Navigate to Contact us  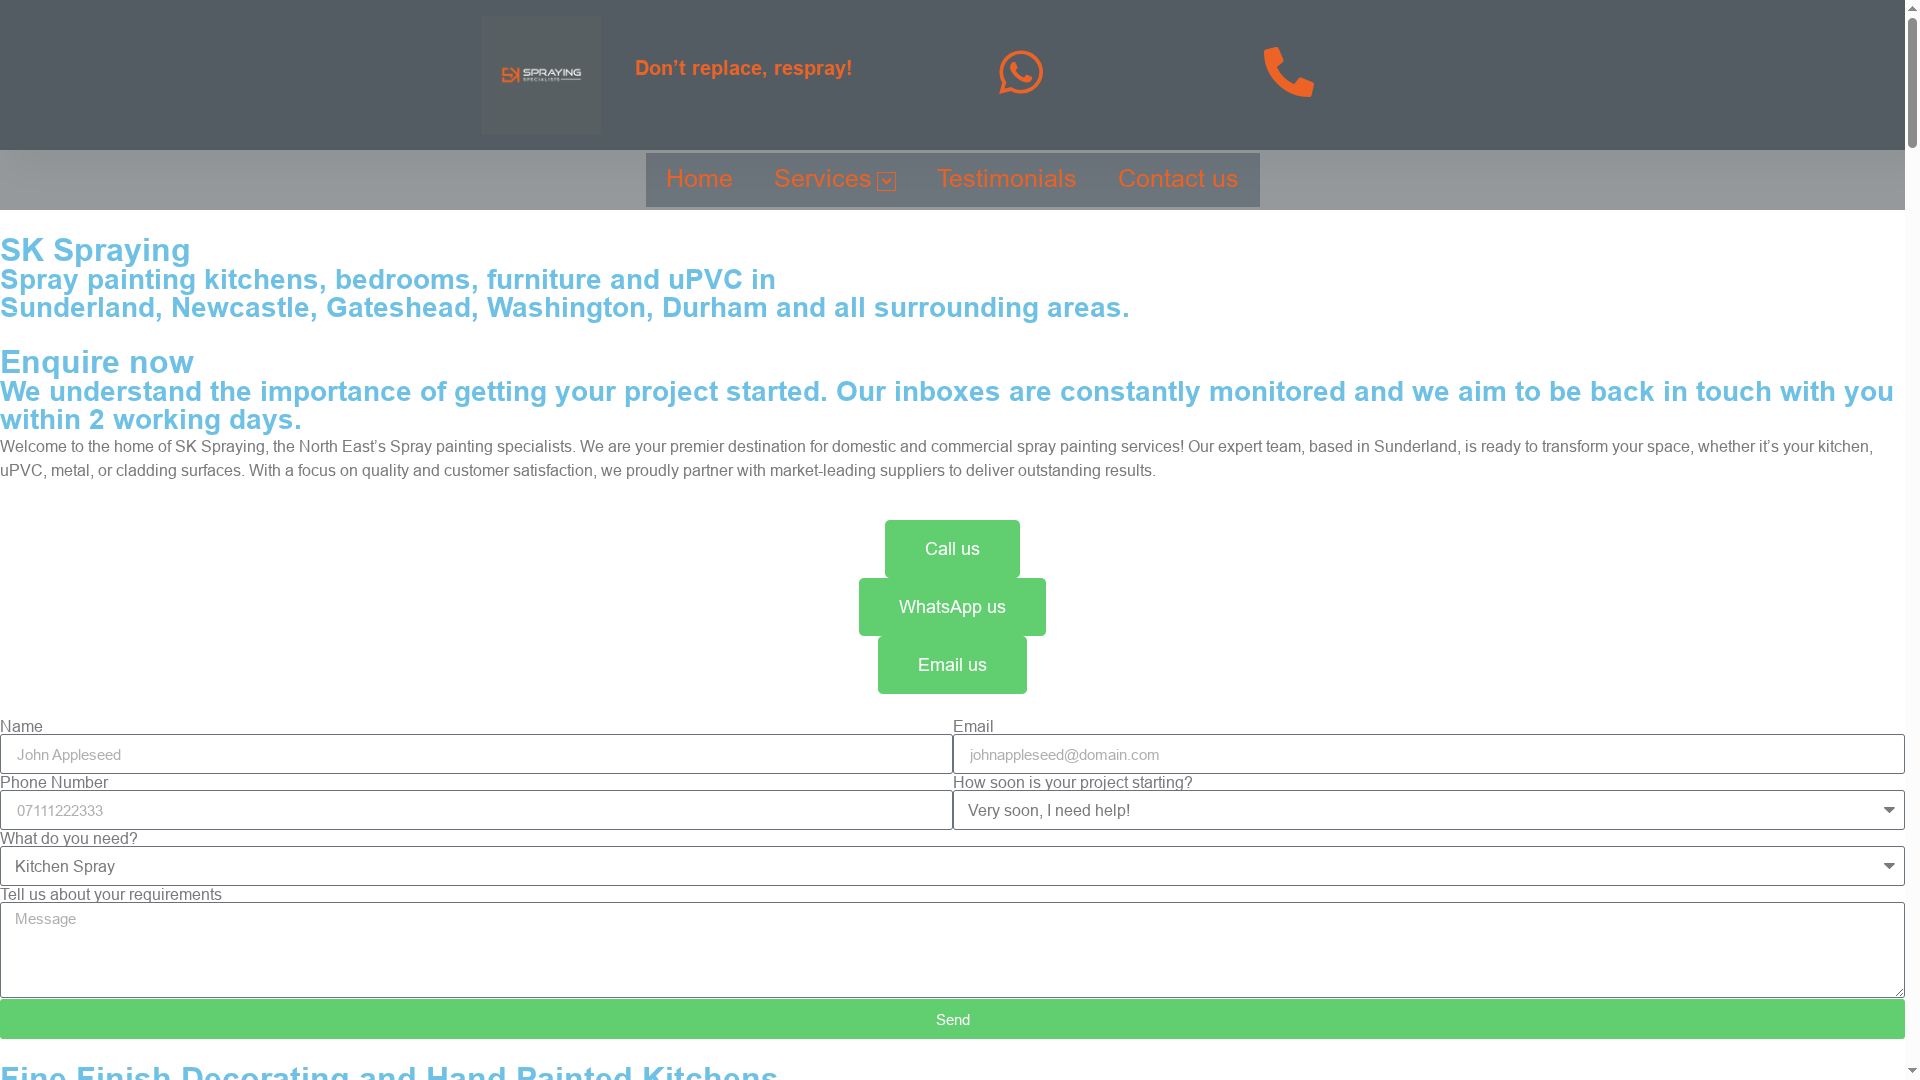point(1178,179)
